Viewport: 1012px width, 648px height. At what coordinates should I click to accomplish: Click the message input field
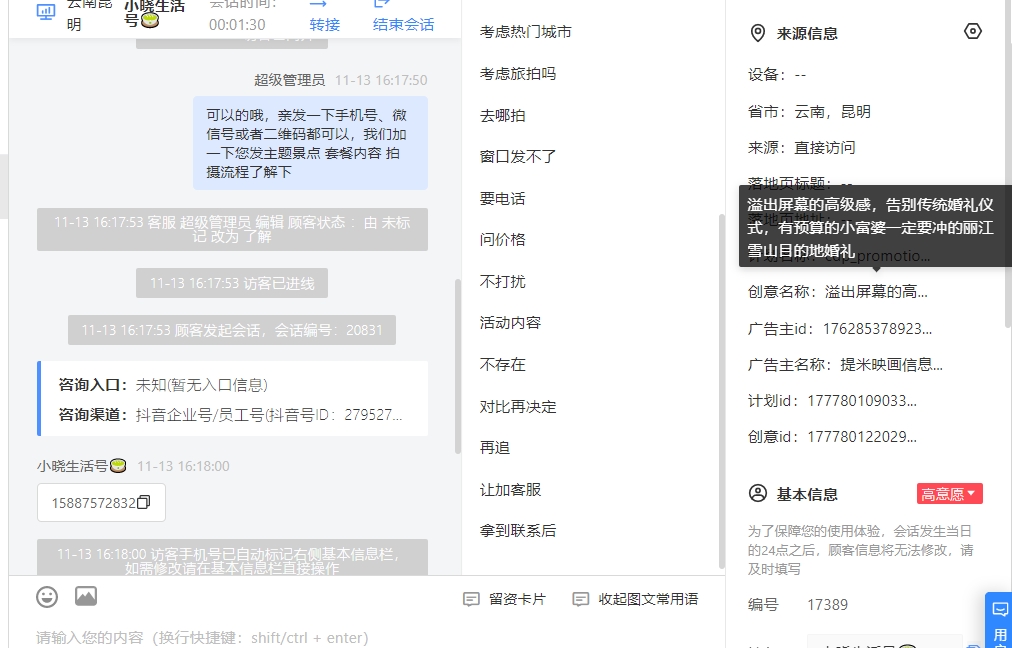[x=367, y=637]
